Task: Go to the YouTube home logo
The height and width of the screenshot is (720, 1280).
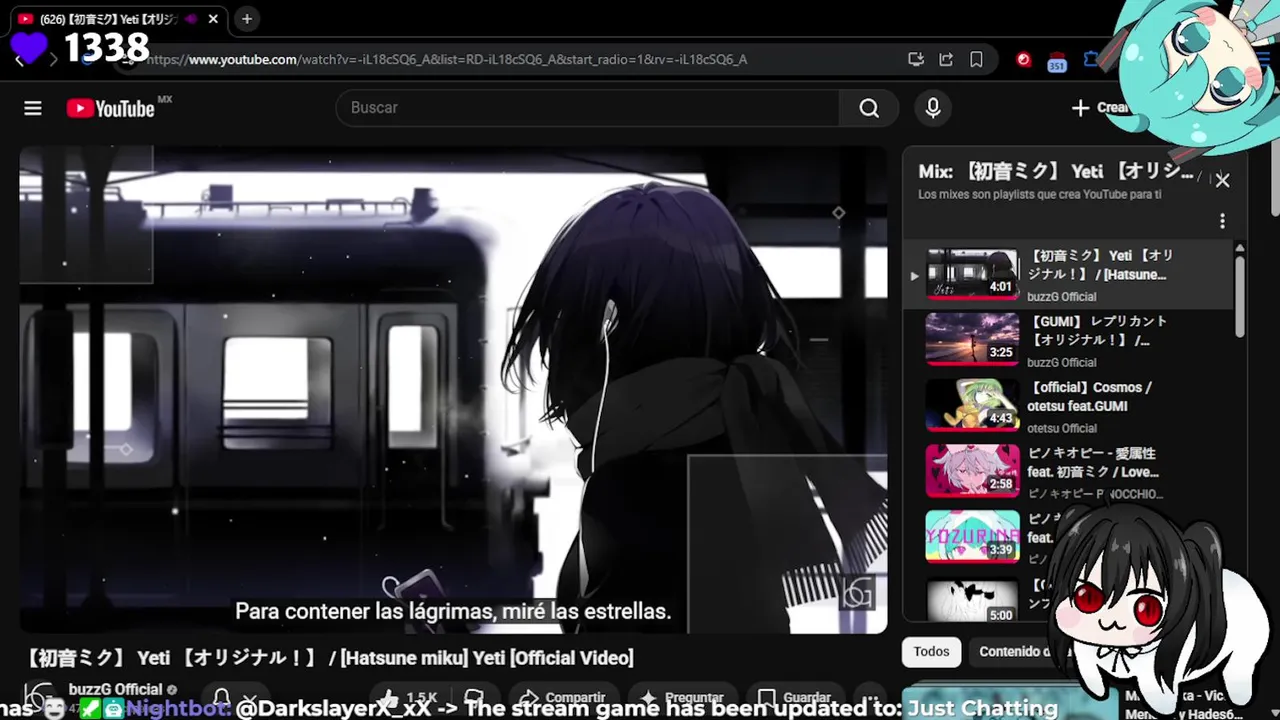Action: [111, 108]
